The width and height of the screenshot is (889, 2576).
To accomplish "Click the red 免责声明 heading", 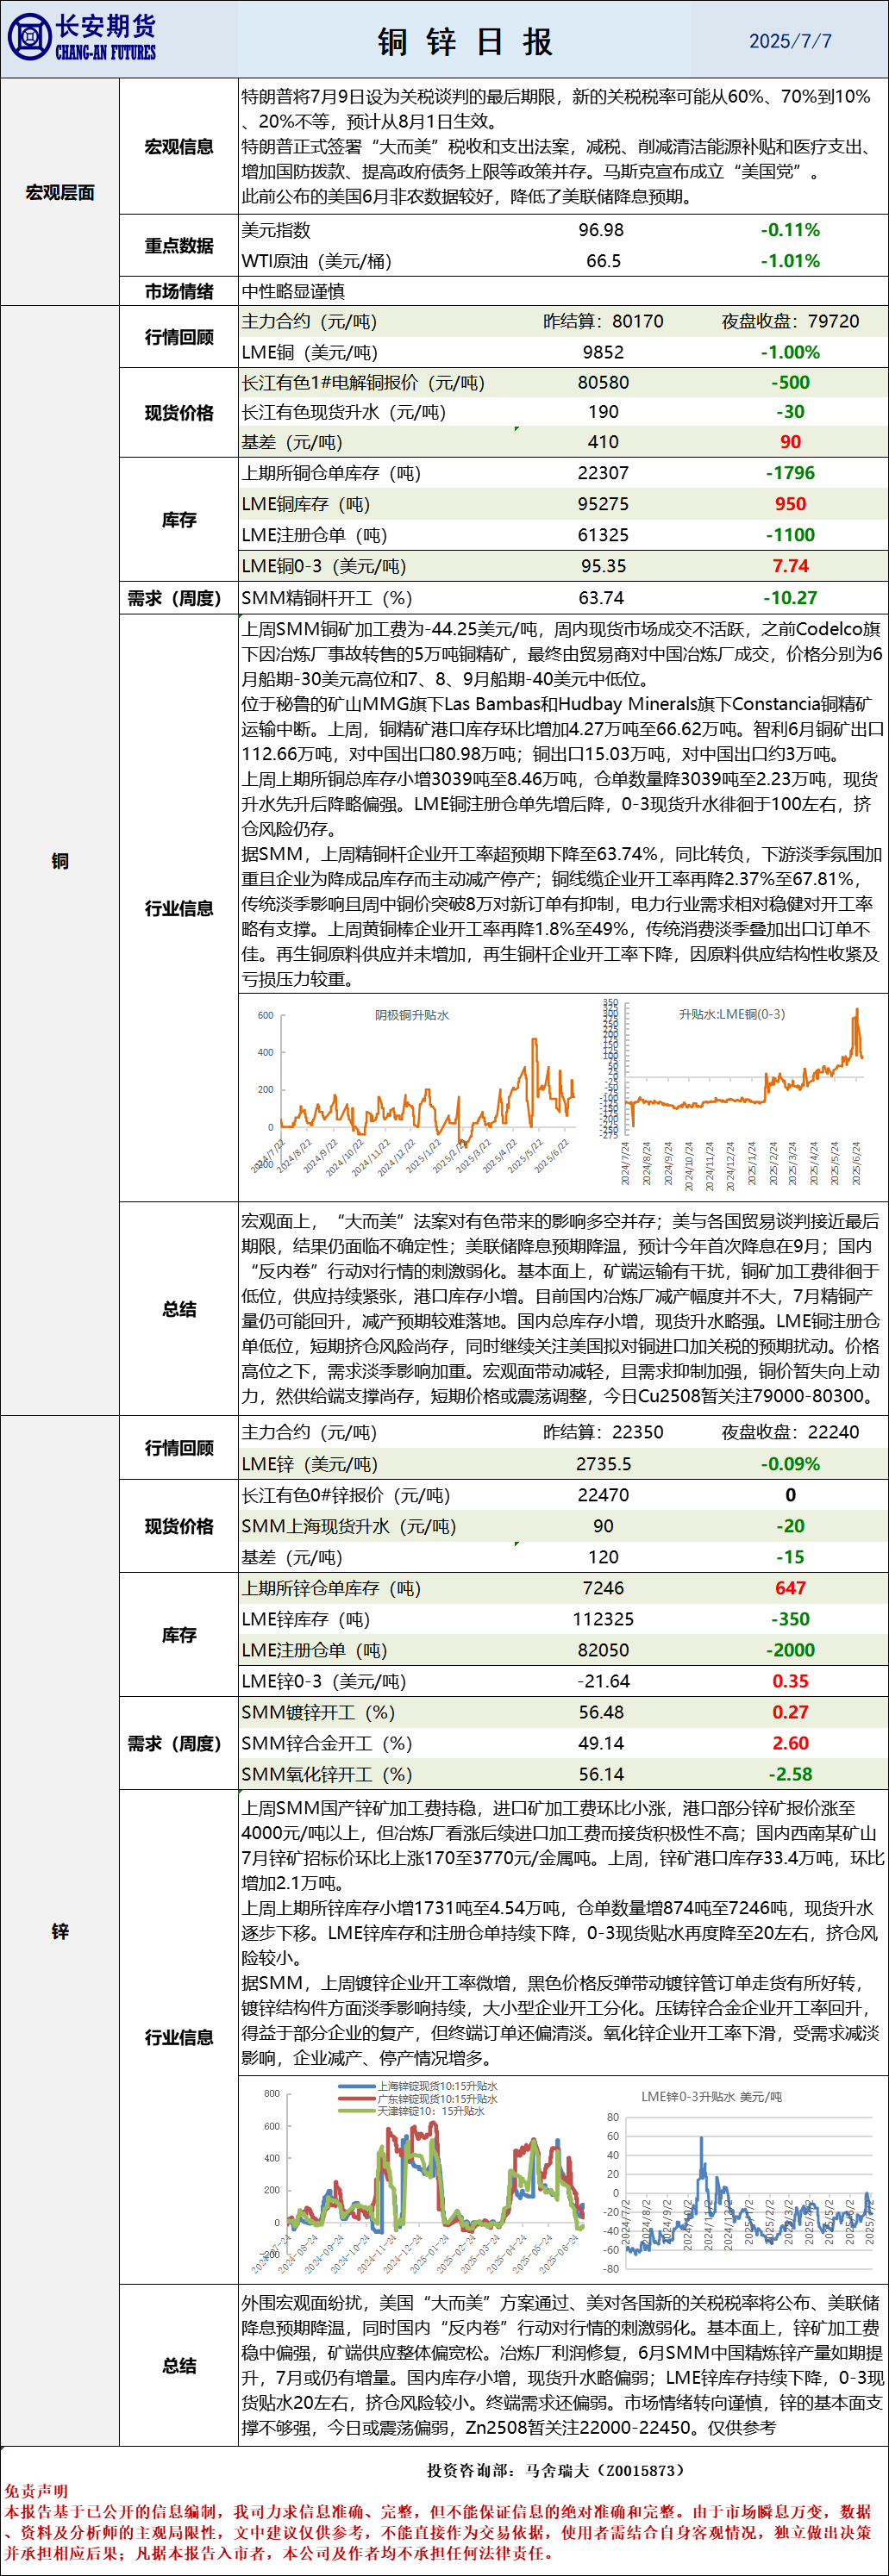I will [36, 2491].
